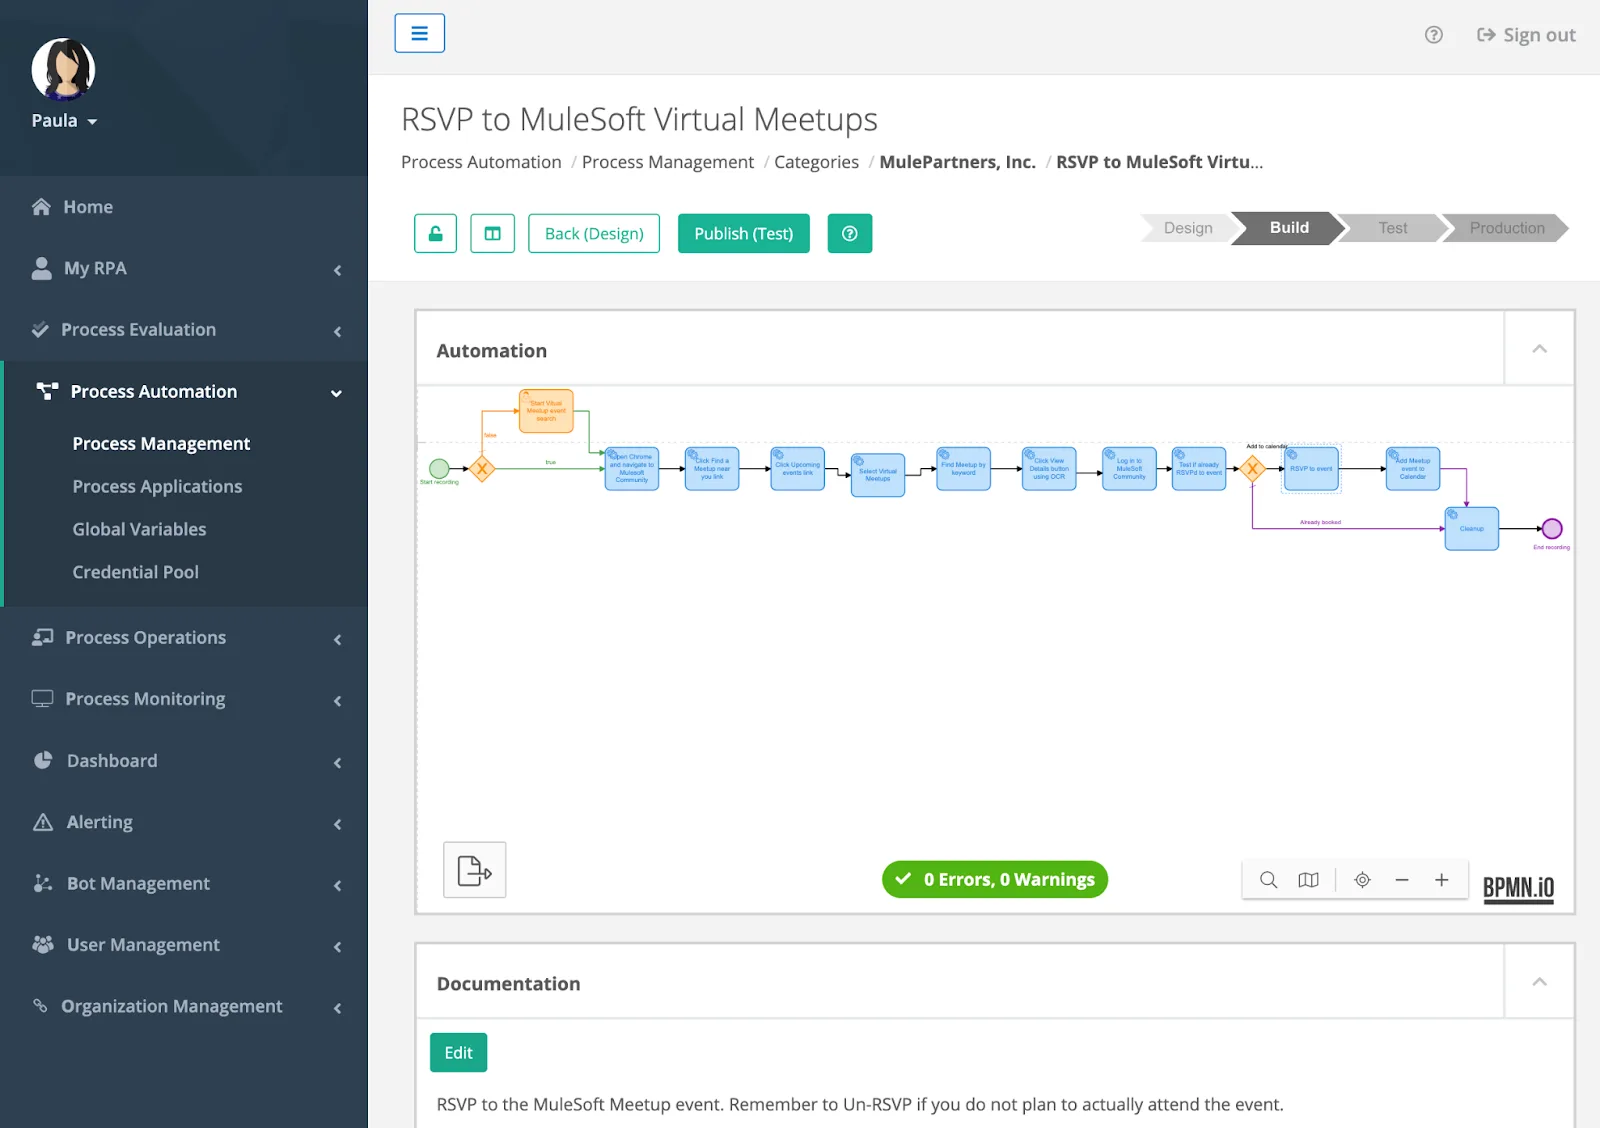1600x1128 pixels.
Task: Click the 0 Errors, 0 Warnings badge
Action: tap(995, 879)
